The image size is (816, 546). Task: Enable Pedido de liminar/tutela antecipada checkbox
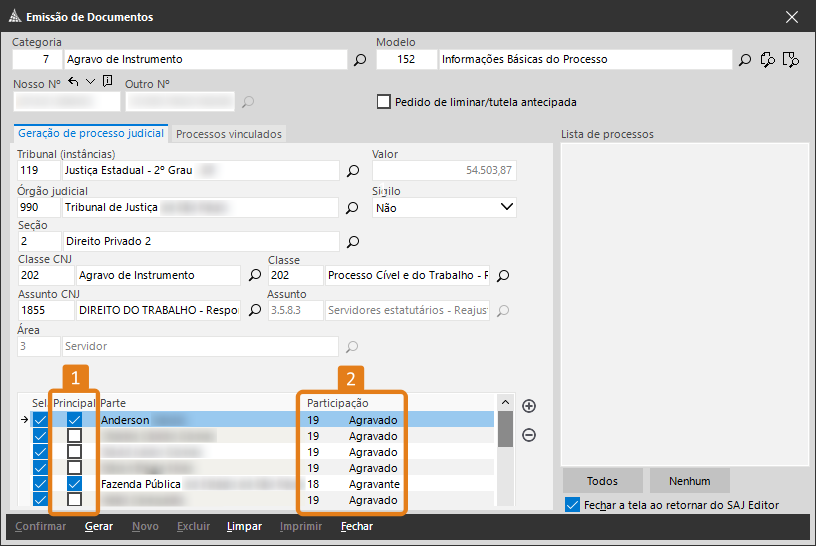click(x=383, y=101)
